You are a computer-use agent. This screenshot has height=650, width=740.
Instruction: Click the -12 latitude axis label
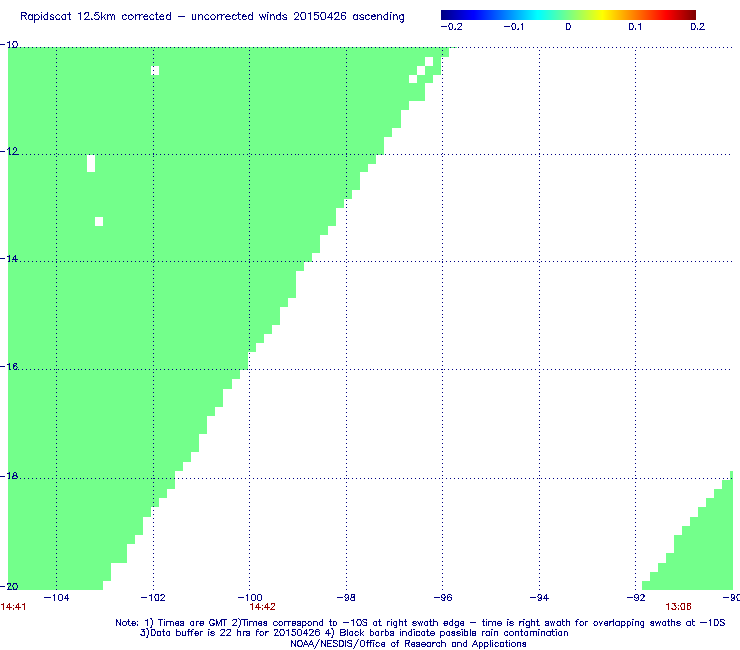9,151
